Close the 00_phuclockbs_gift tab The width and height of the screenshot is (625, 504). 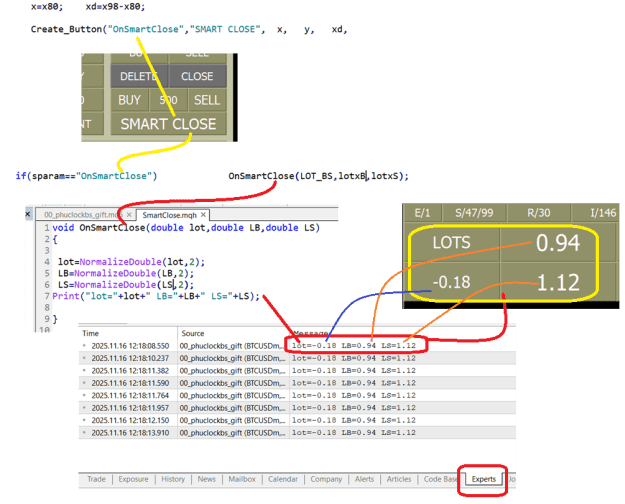tap(129, 215)
